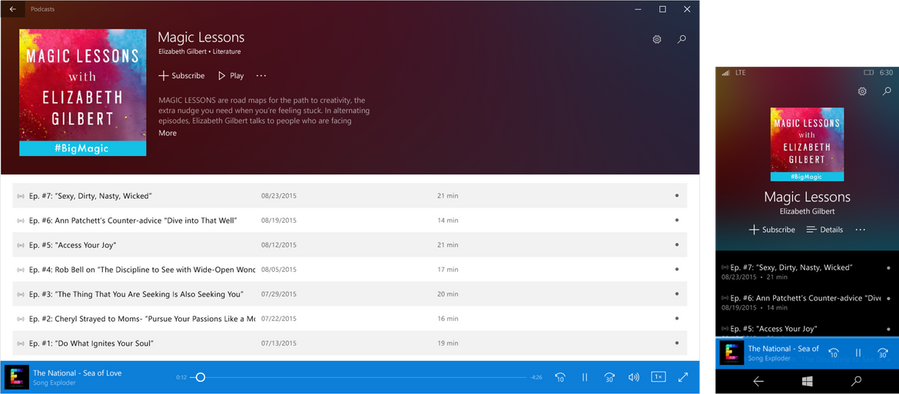Screen dimensions: 899x394
Task: Click the status dot on Ep. #1 row
Action: [677, 344]
